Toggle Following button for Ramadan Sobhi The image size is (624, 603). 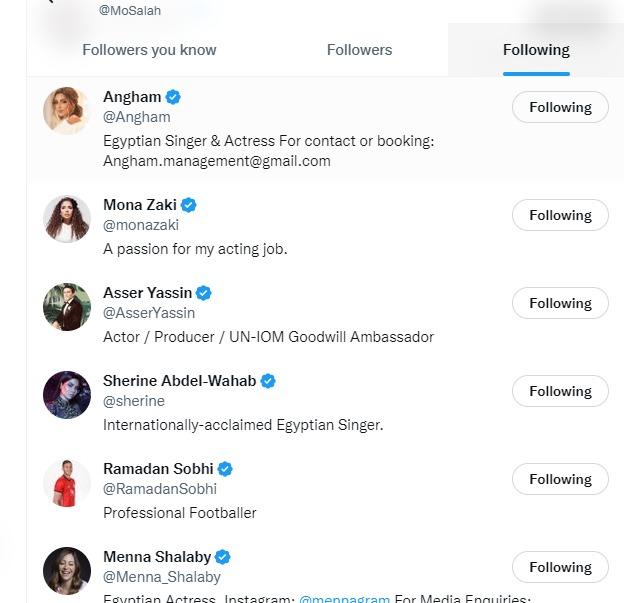point(560,479)
